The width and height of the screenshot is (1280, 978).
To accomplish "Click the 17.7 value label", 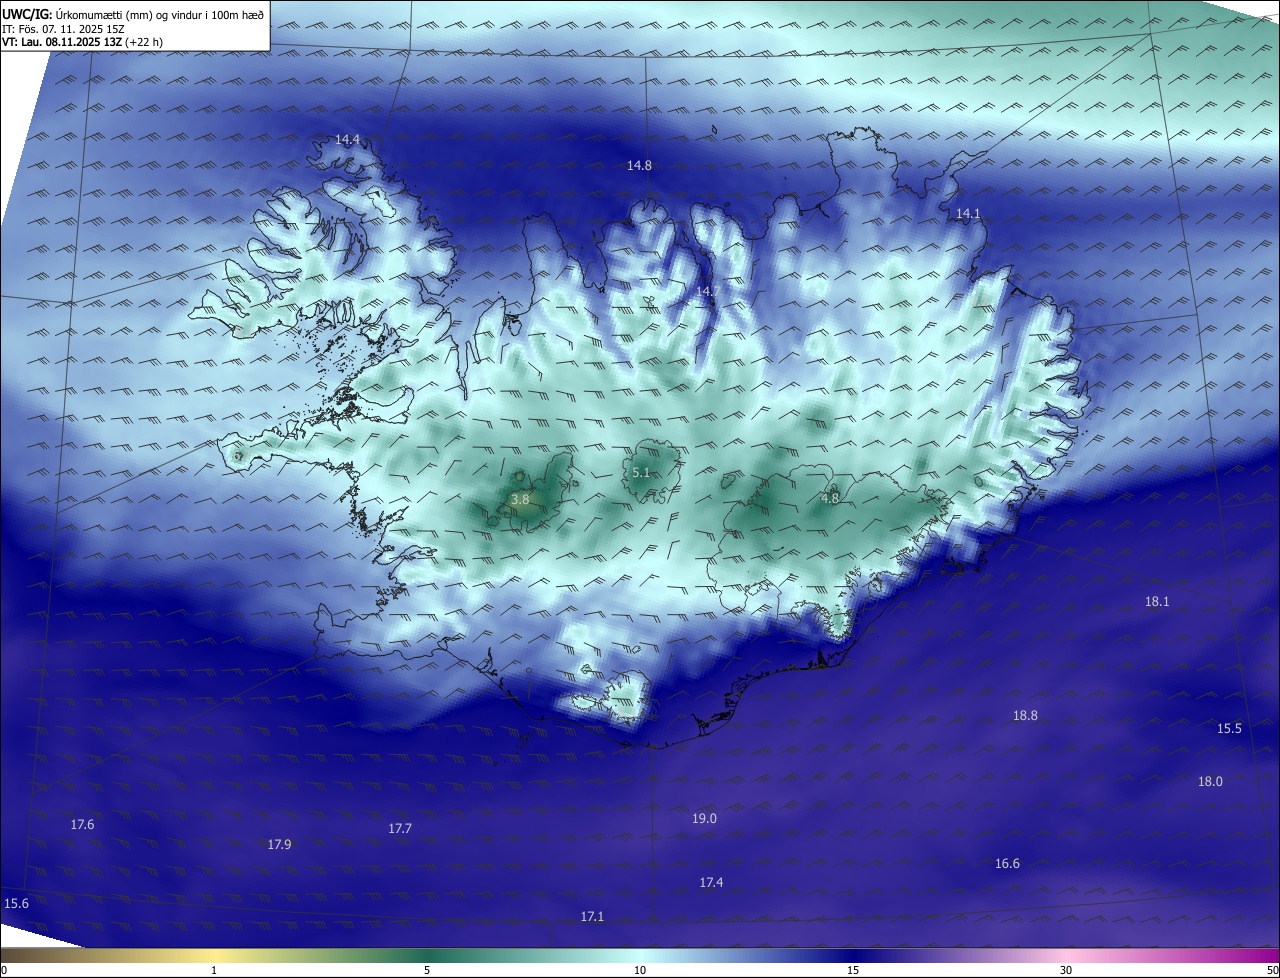I will (x=399, y=829).
